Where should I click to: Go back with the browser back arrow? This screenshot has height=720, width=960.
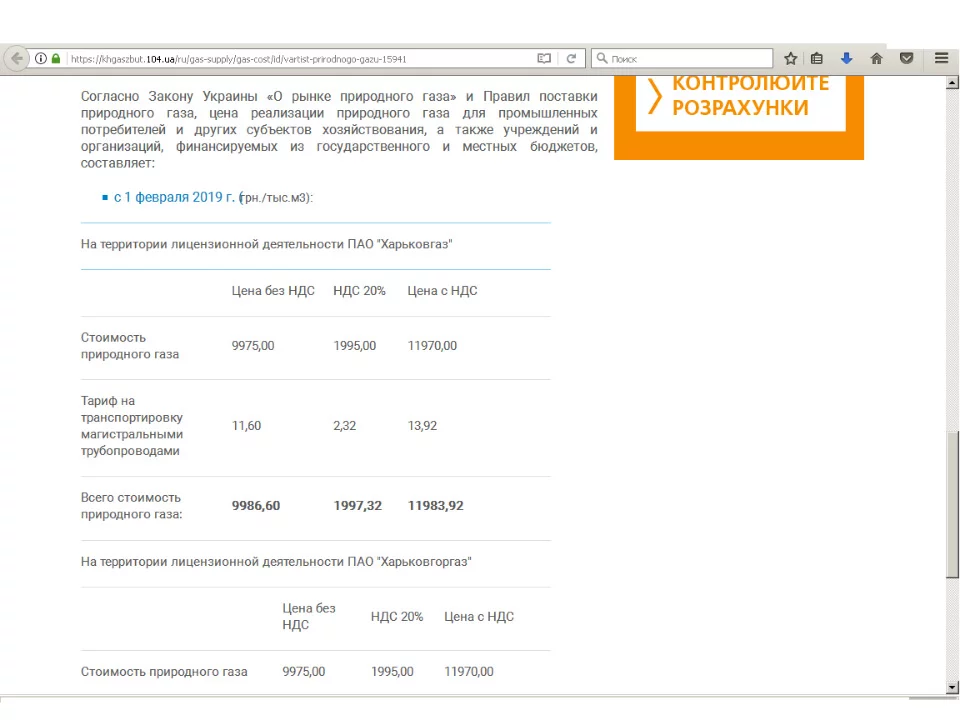[17, 59]
